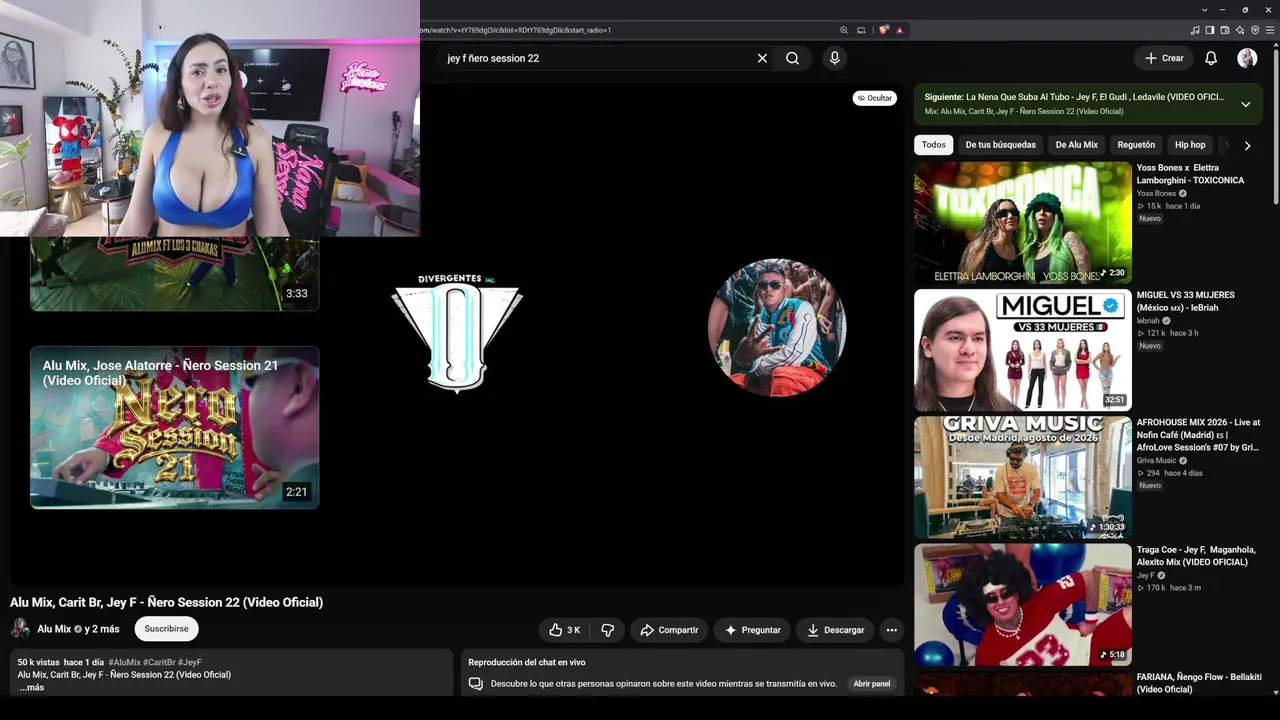Image resolution: width=1280 pixels, height=720 pixels.
Task: Toggle the browser sidebar panel icon
Action: click(1210, 30)
